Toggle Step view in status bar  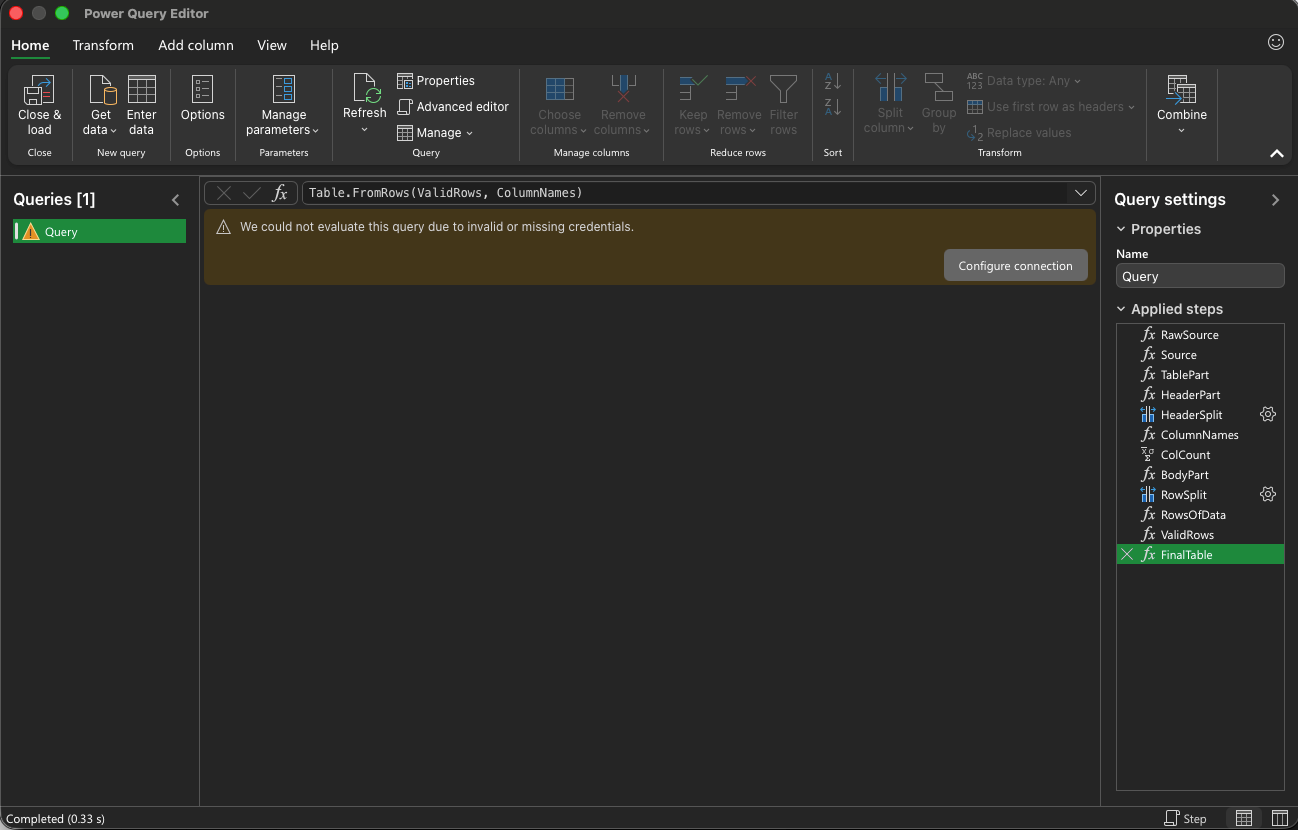1185,818
